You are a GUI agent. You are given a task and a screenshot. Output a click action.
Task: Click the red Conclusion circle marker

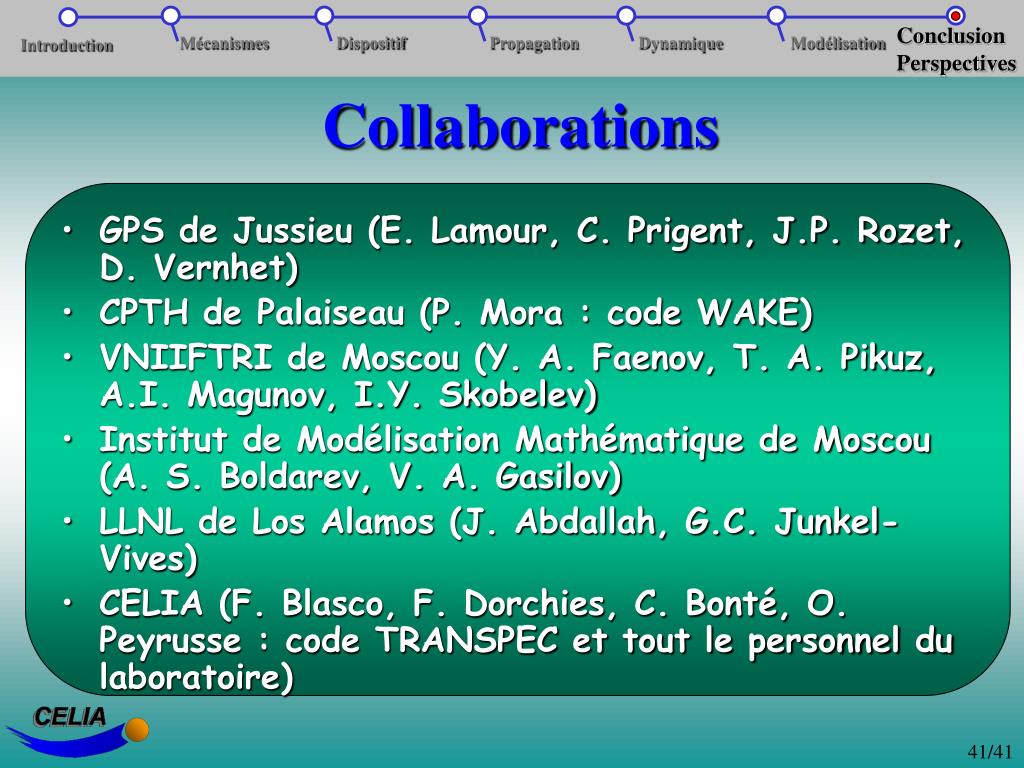tap(955, 15)
